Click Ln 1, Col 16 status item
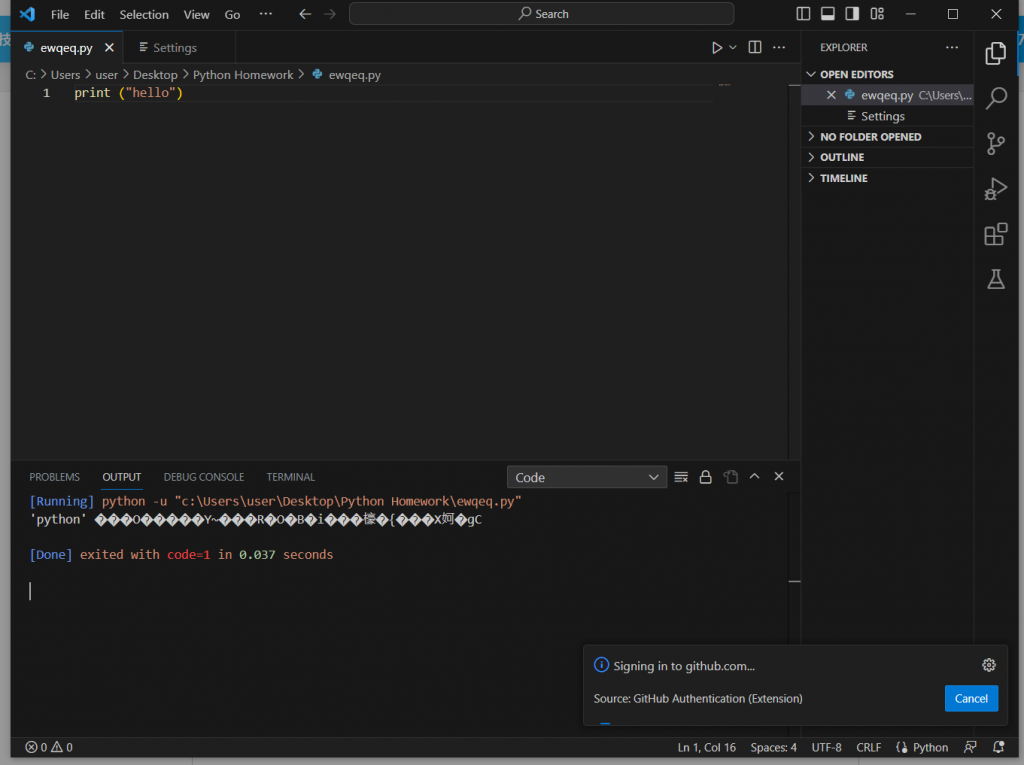The image size is (1024, 765). (x=707, y=747)
